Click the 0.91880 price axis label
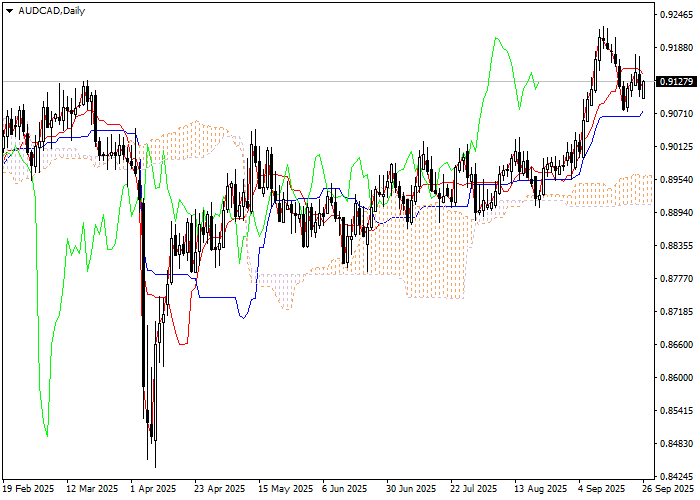The width and height of the screenshot is (700, 500). tap(676, 48)
